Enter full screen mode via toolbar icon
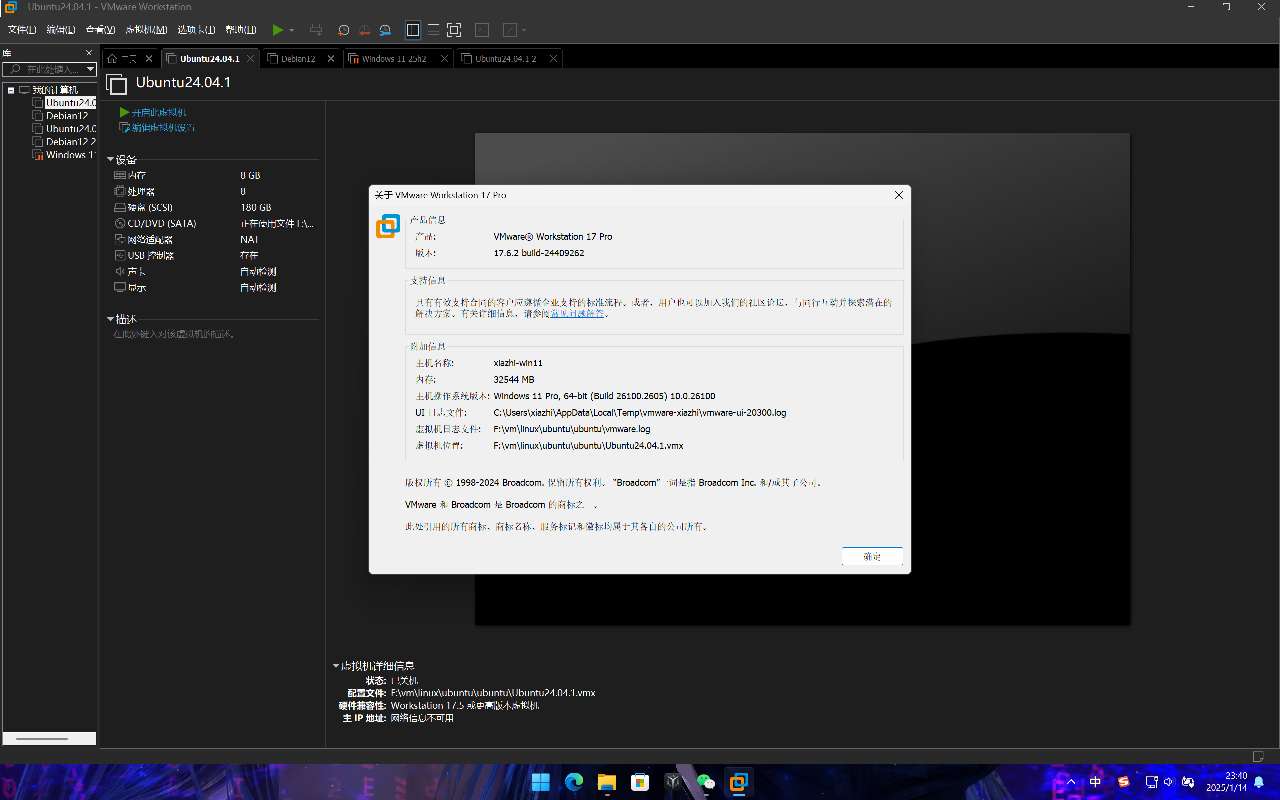Viewport: 1280px width, 800px height. pos(454,30)
